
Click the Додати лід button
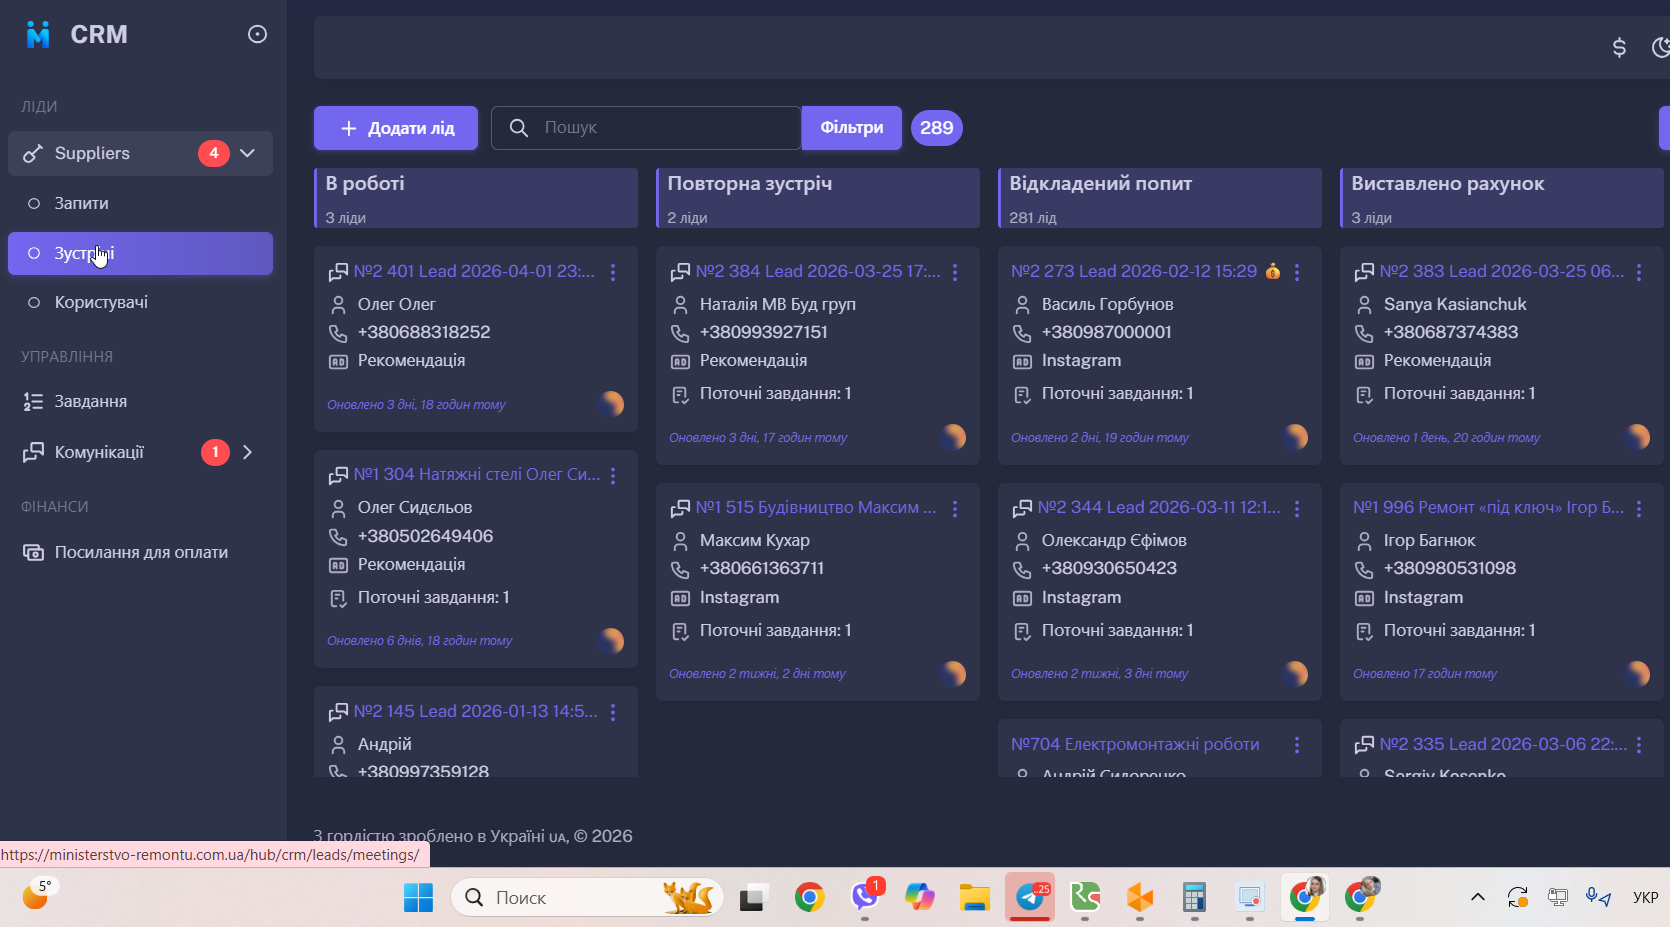coord(396,128)
